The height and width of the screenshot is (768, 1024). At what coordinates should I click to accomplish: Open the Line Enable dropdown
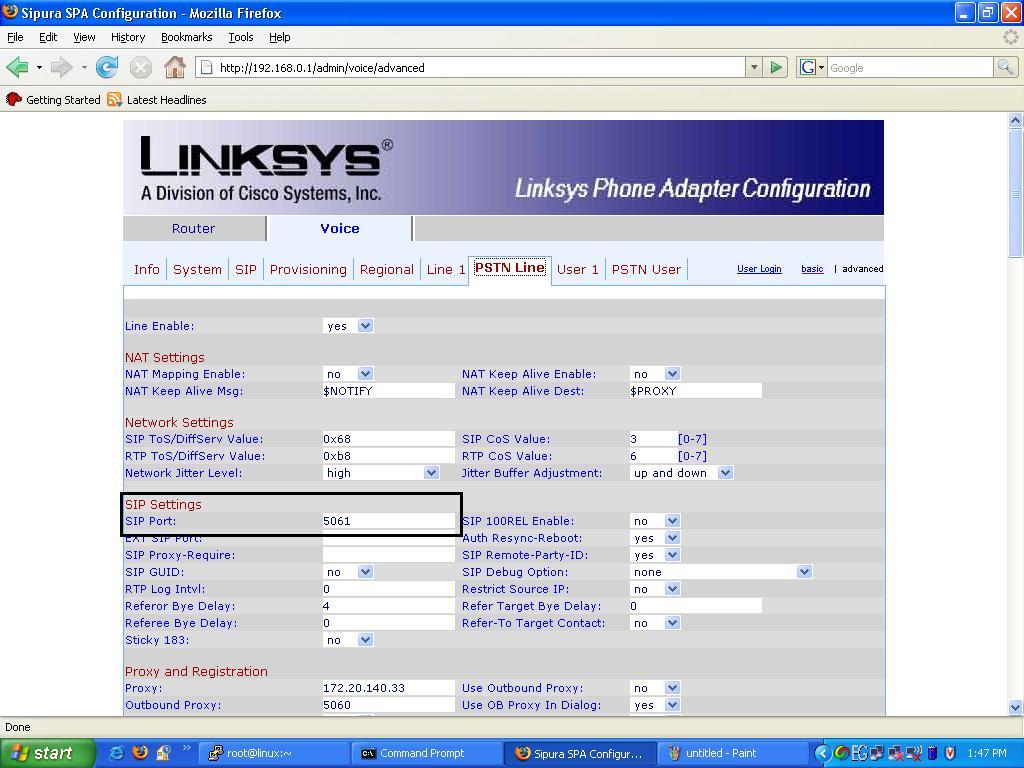coord(348,326)
